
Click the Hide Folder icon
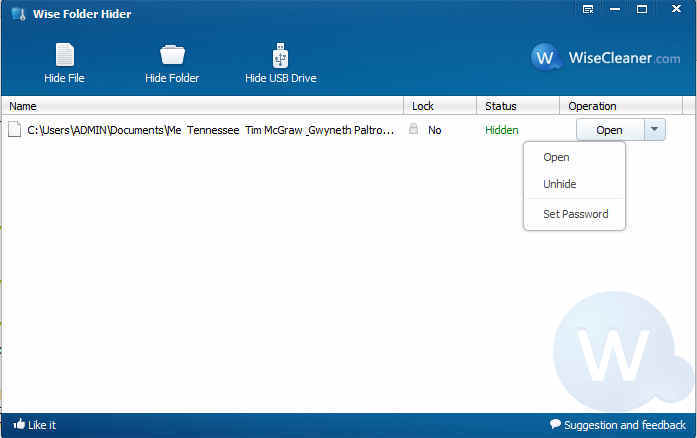(172, 55)
